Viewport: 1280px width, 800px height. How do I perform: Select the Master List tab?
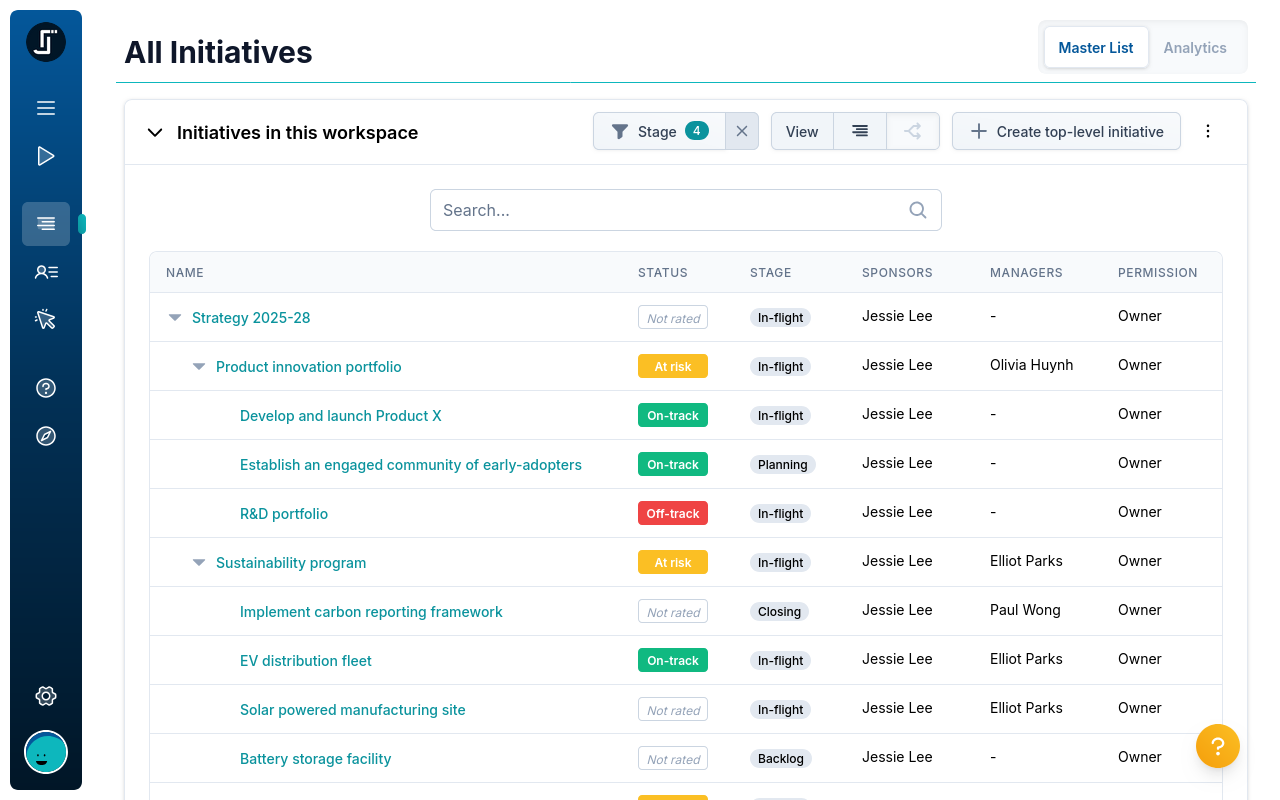point(1096,47)
